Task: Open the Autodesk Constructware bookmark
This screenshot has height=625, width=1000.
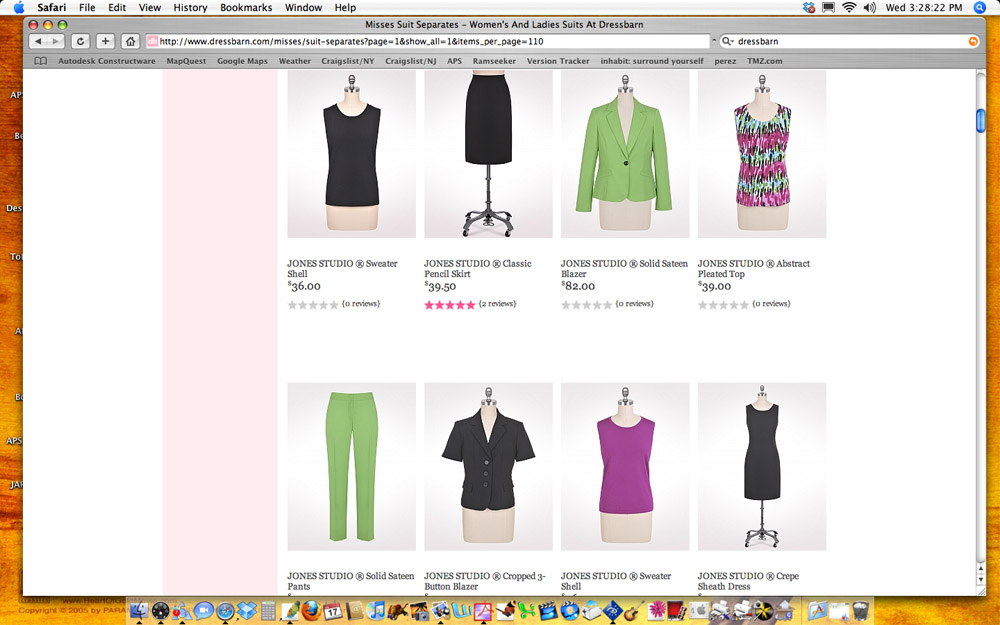Action: click(x=107, y=61)
